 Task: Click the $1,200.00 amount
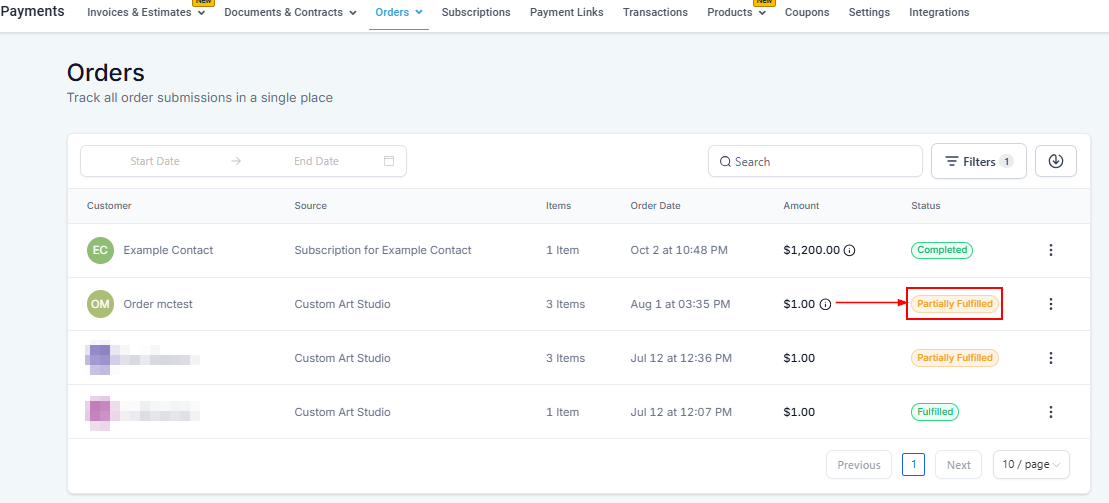pyautogui.click(x=812, y=250)
